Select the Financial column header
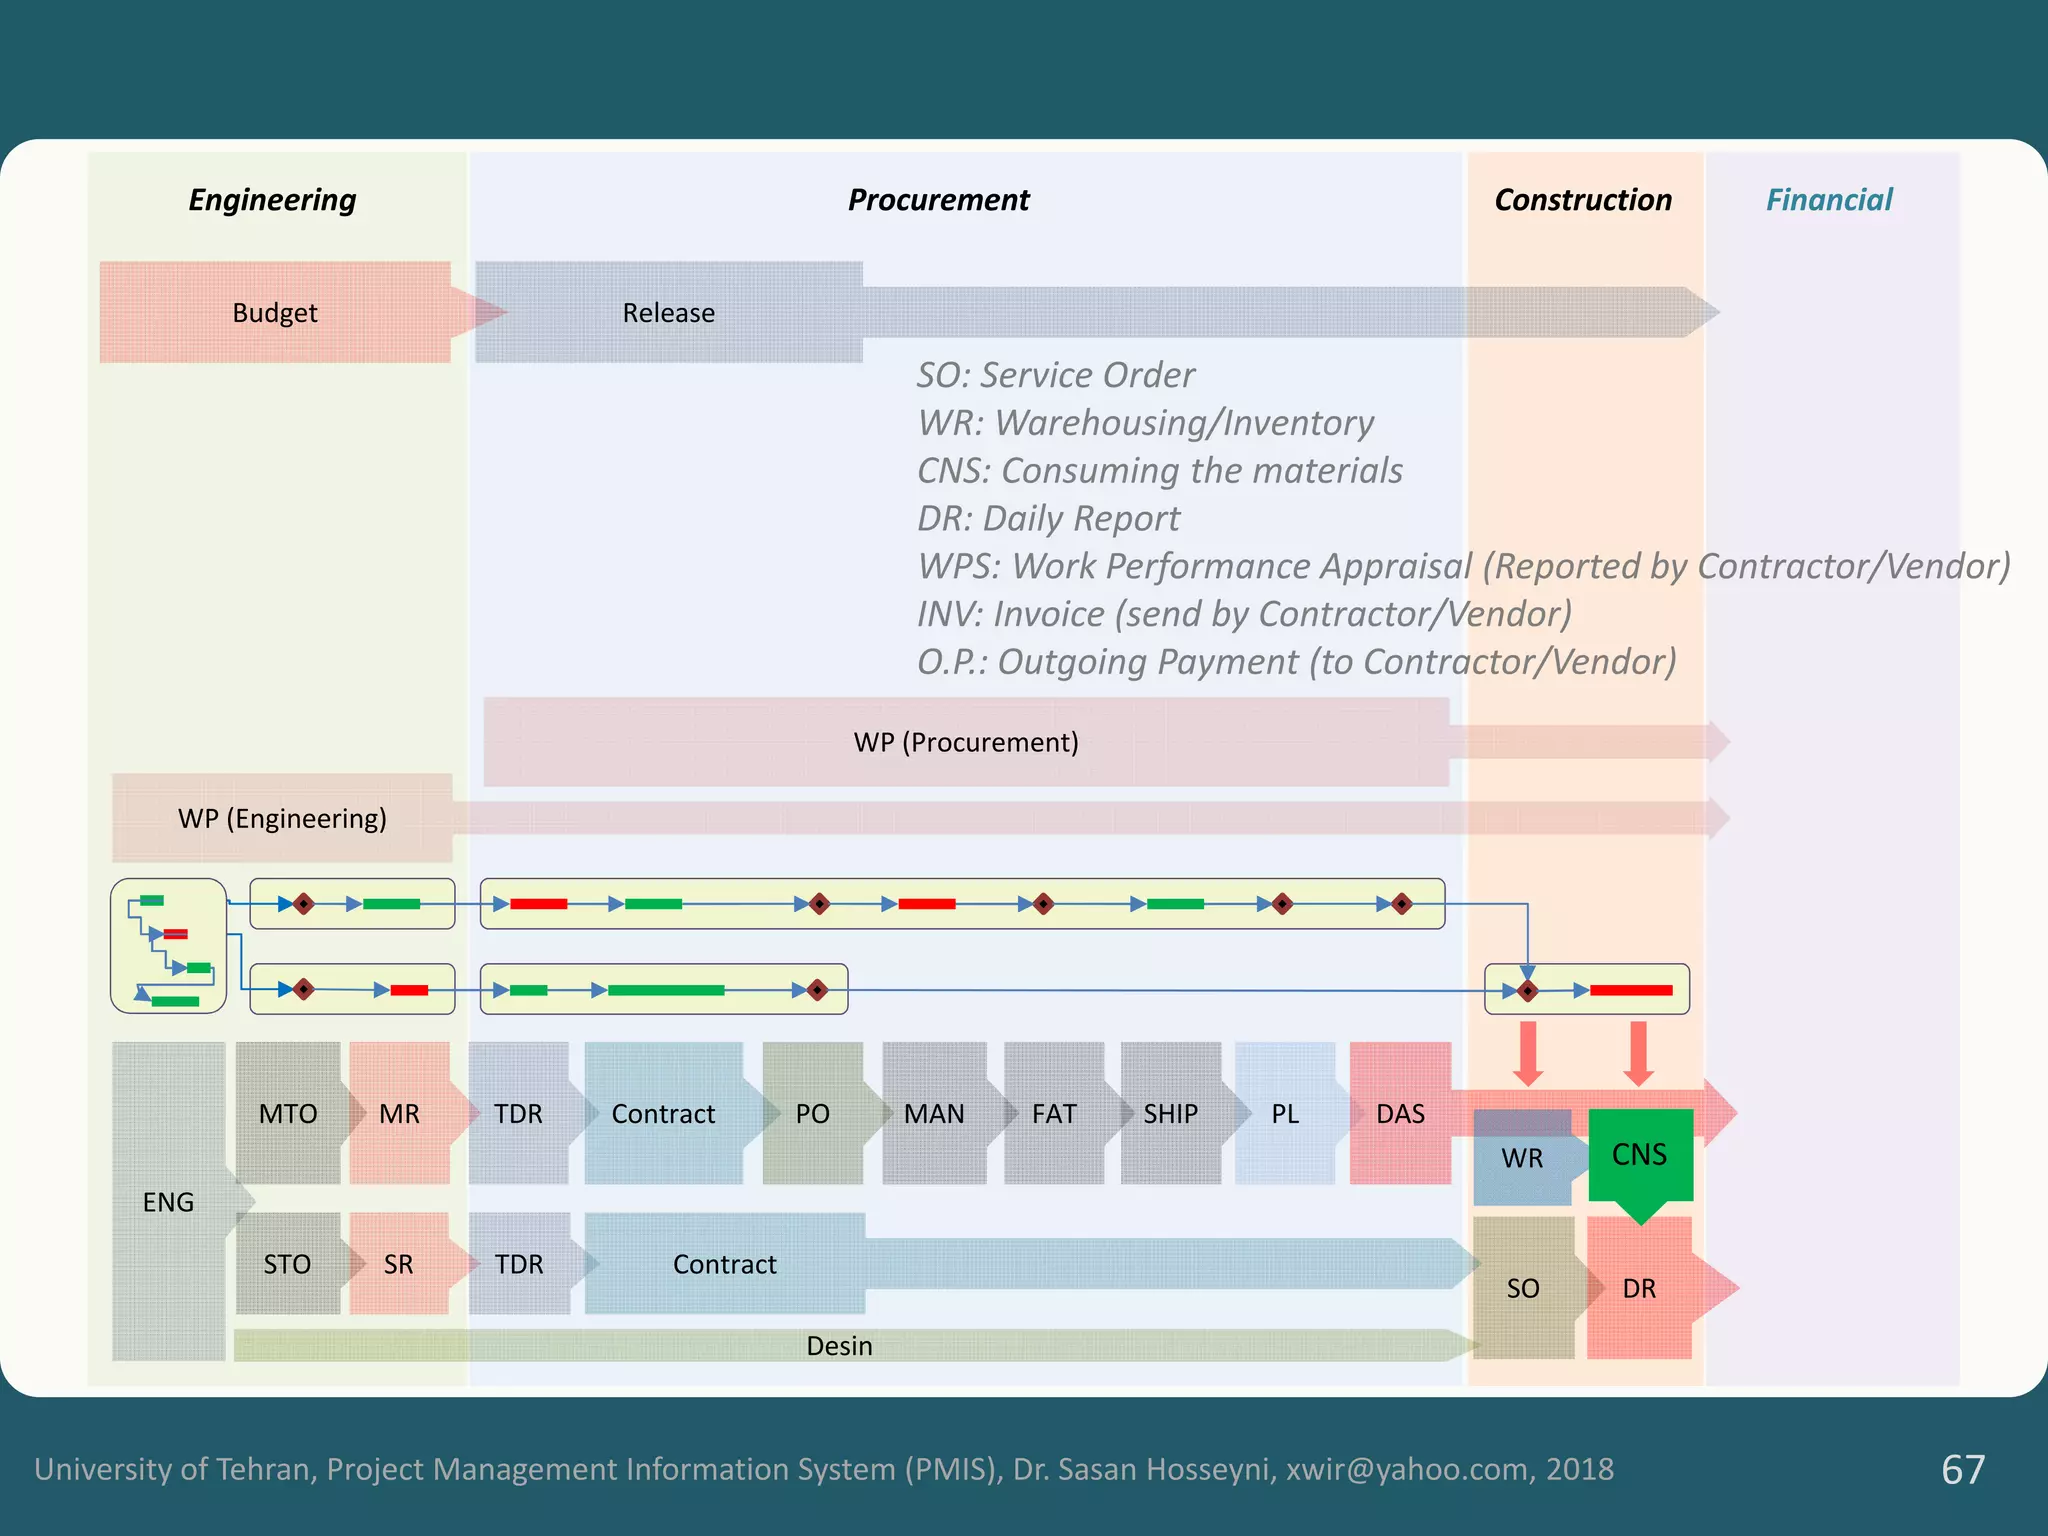This screenshot has height=1536, width=2048. click(x=1828, y=200)
